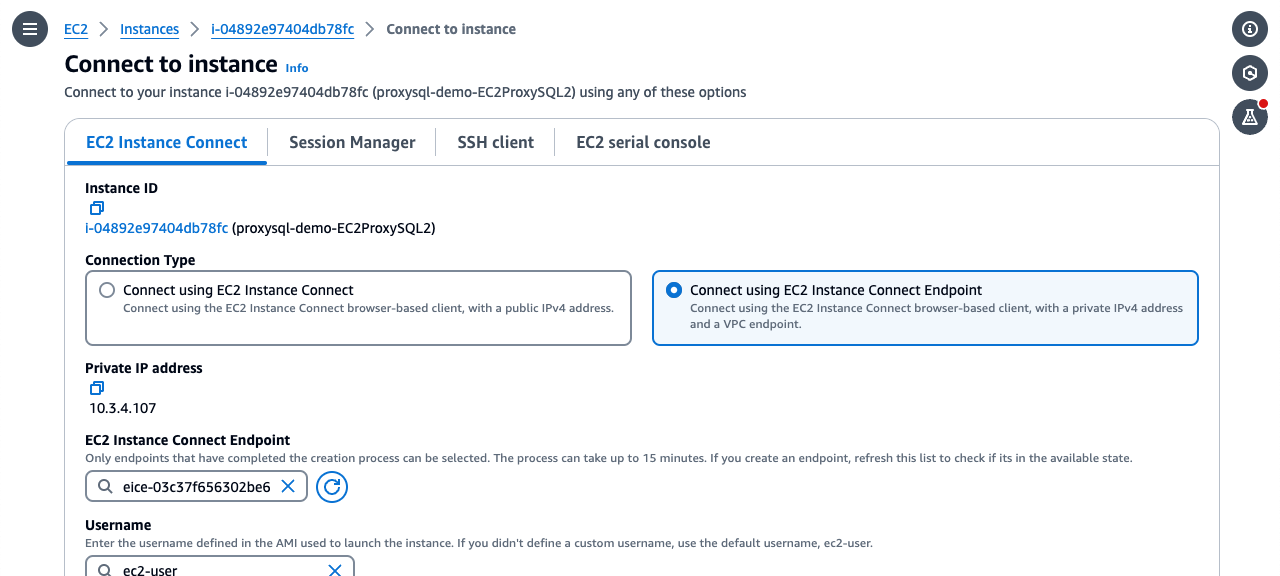Clear the eice-03c37f656302be6 endpoint selection
The image size is (1280, 576).
click(288, 486)
